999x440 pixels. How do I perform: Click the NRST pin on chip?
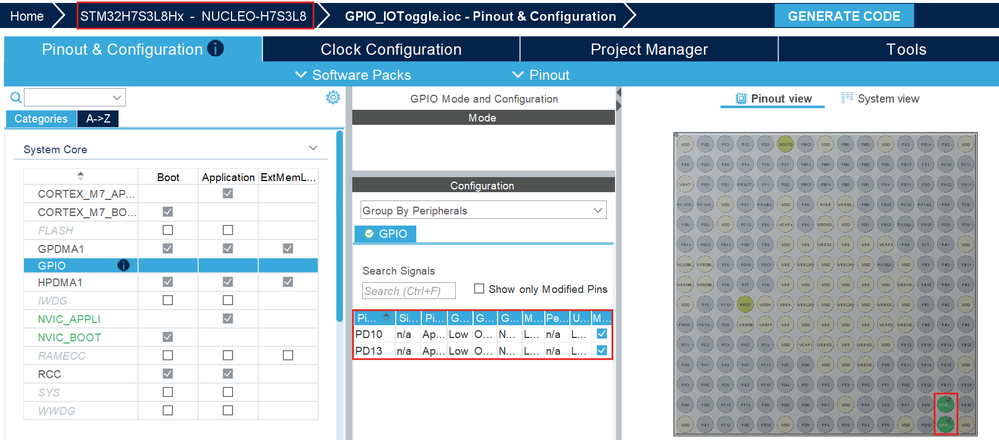[745, 304]
